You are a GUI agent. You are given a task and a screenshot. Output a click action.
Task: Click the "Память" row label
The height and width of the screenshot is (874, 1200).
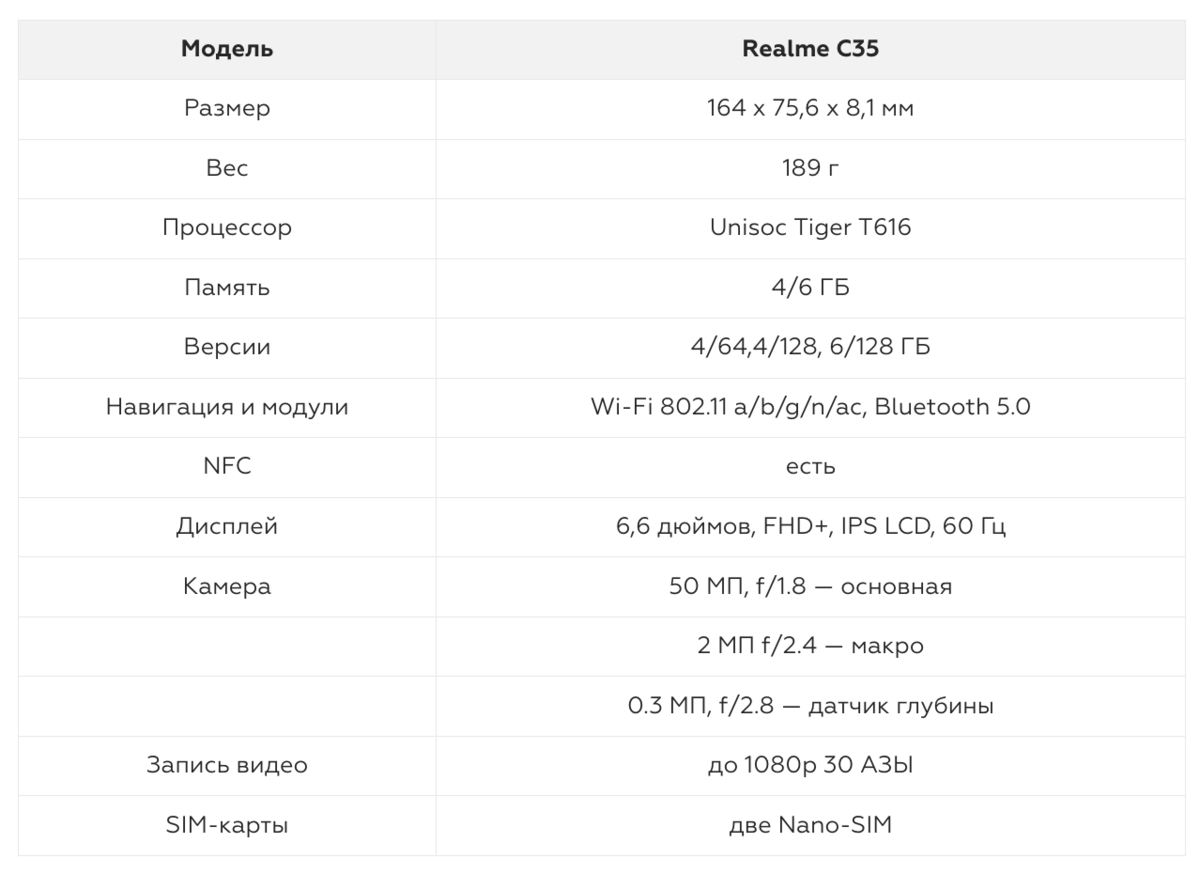(x=227, y=288)
